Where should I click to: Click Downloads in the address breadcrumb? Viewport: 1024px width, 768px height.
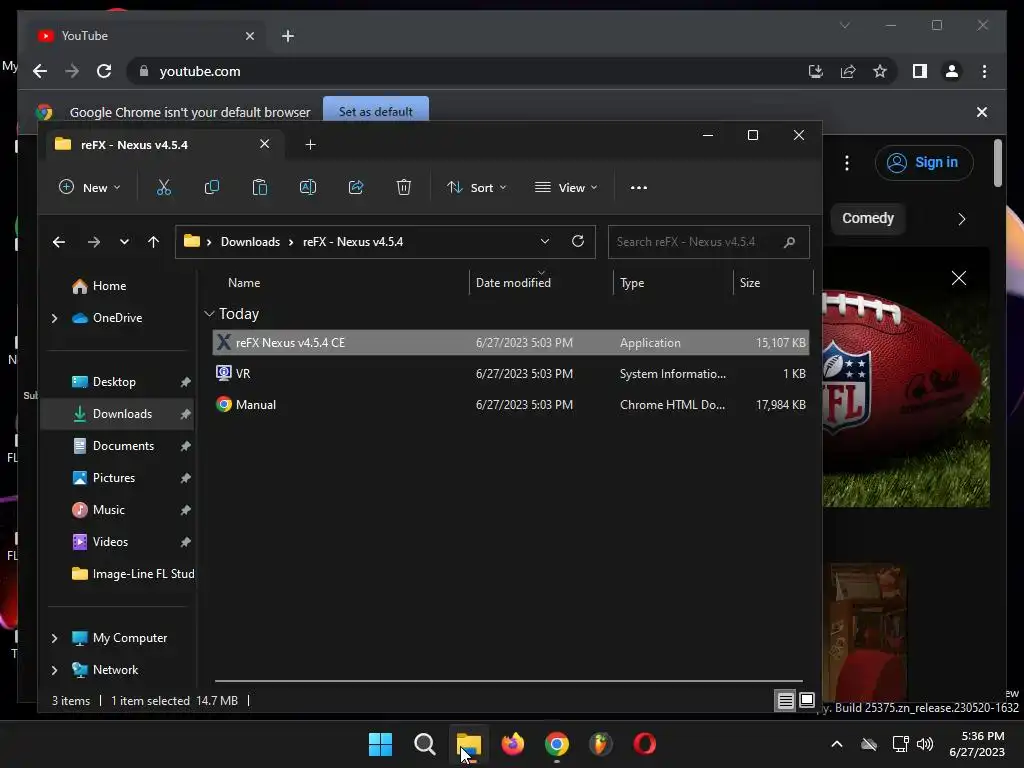[250, 242]
